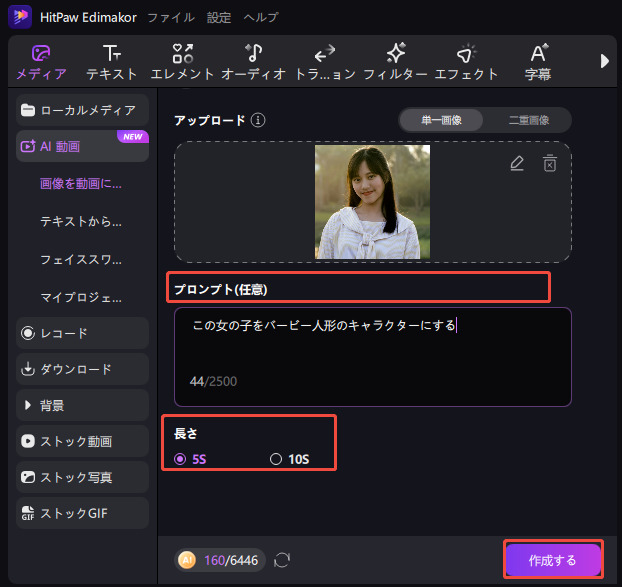Open the 設定 menu
This screenshot has height=587, width=622.
(x=219, y=17)
